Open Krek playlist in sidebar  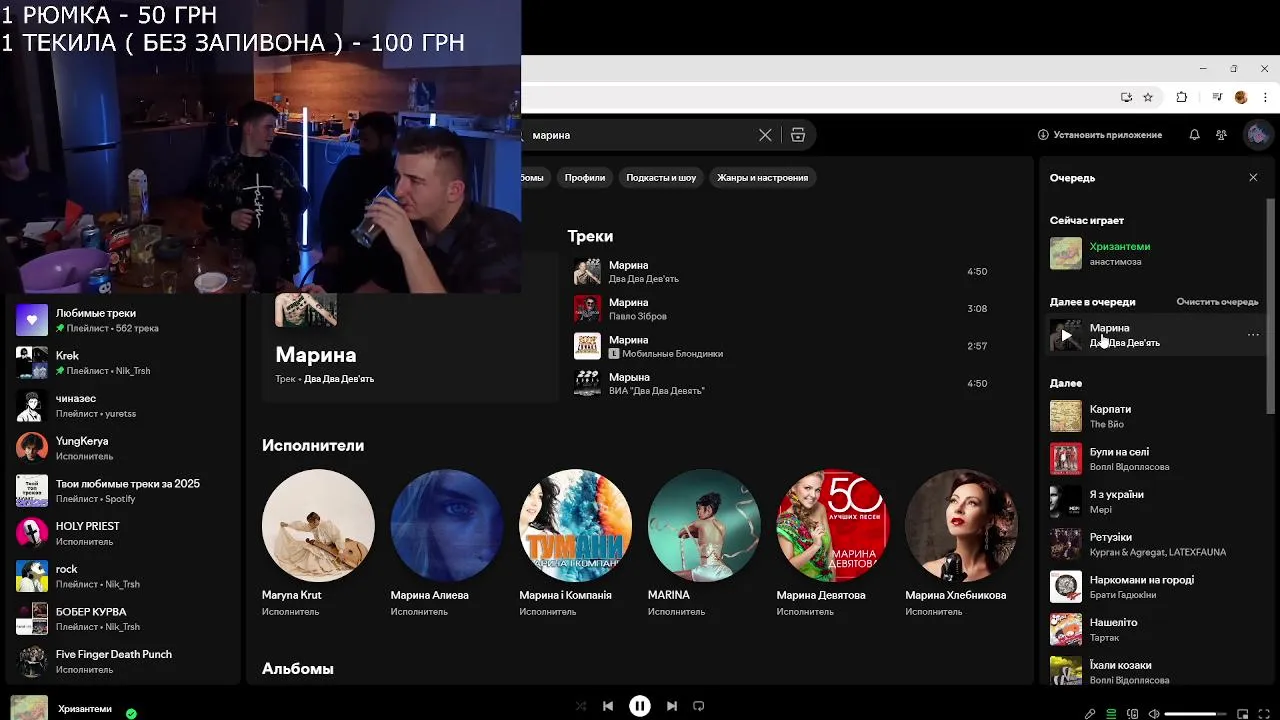pos(122,362)
